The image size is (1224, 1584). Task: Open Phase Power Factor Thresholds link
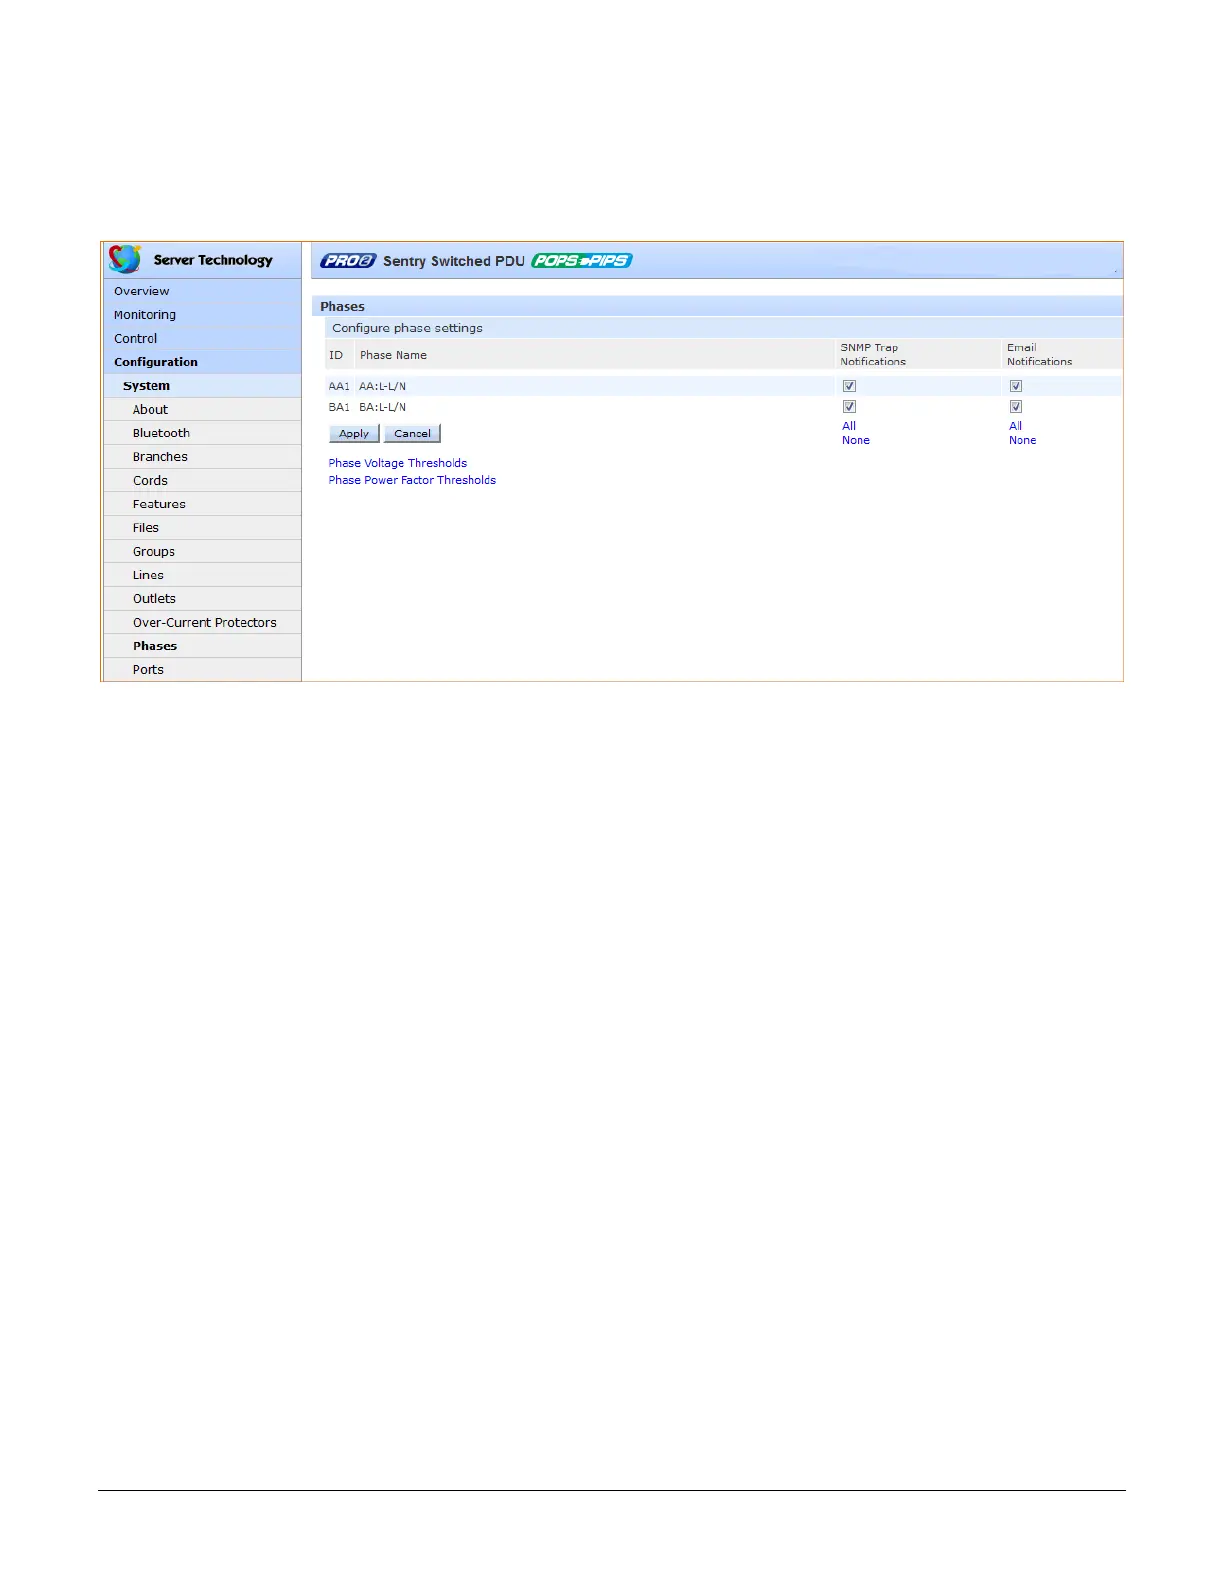412,480
